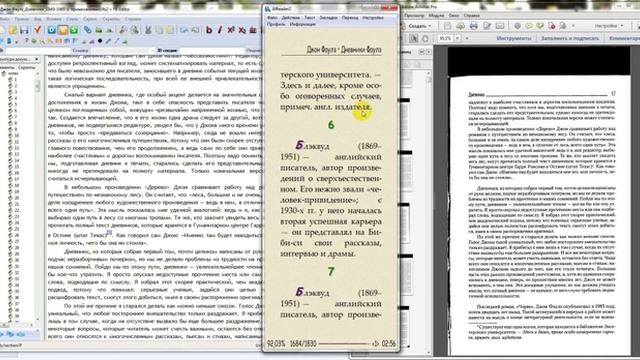640x360 pixels.
Task: Click the green footnote number 7 in AlReader2
Action: click(x=331, y=272)
